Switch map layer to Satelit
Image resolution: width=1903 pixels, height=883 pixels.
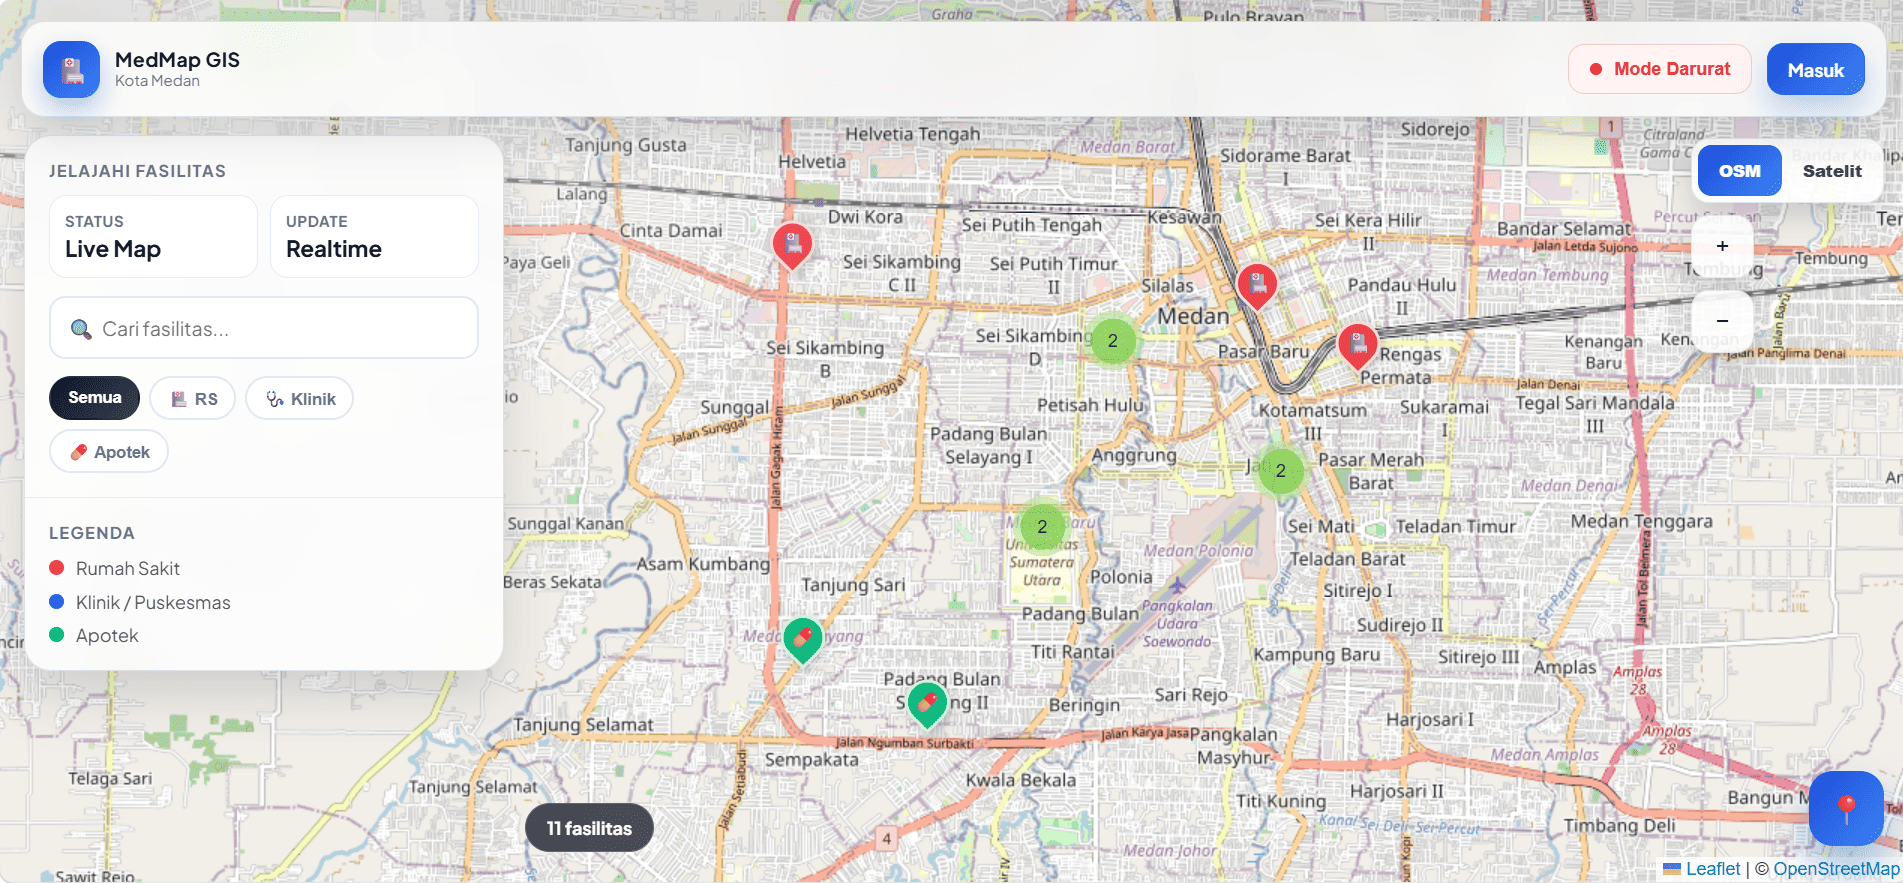[x=1831, y=171]
